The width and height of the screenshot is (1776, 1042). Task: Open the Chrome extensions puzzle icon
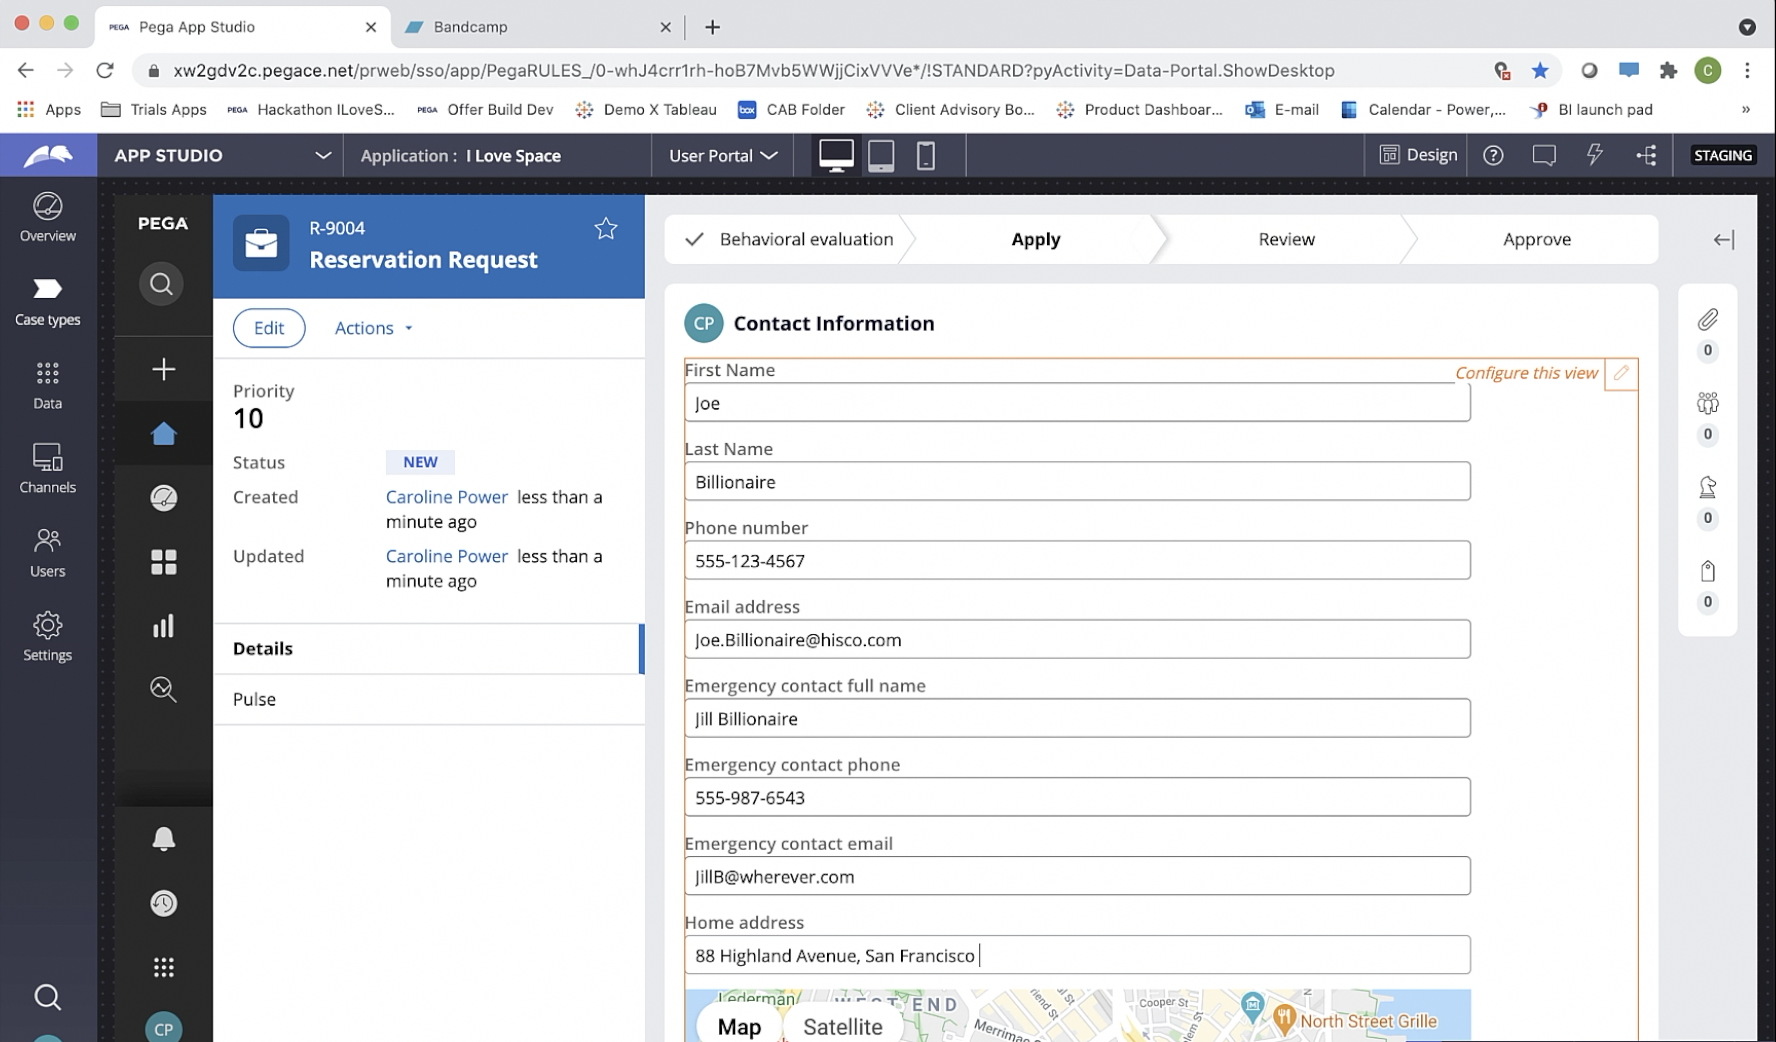pos(1668,70)
